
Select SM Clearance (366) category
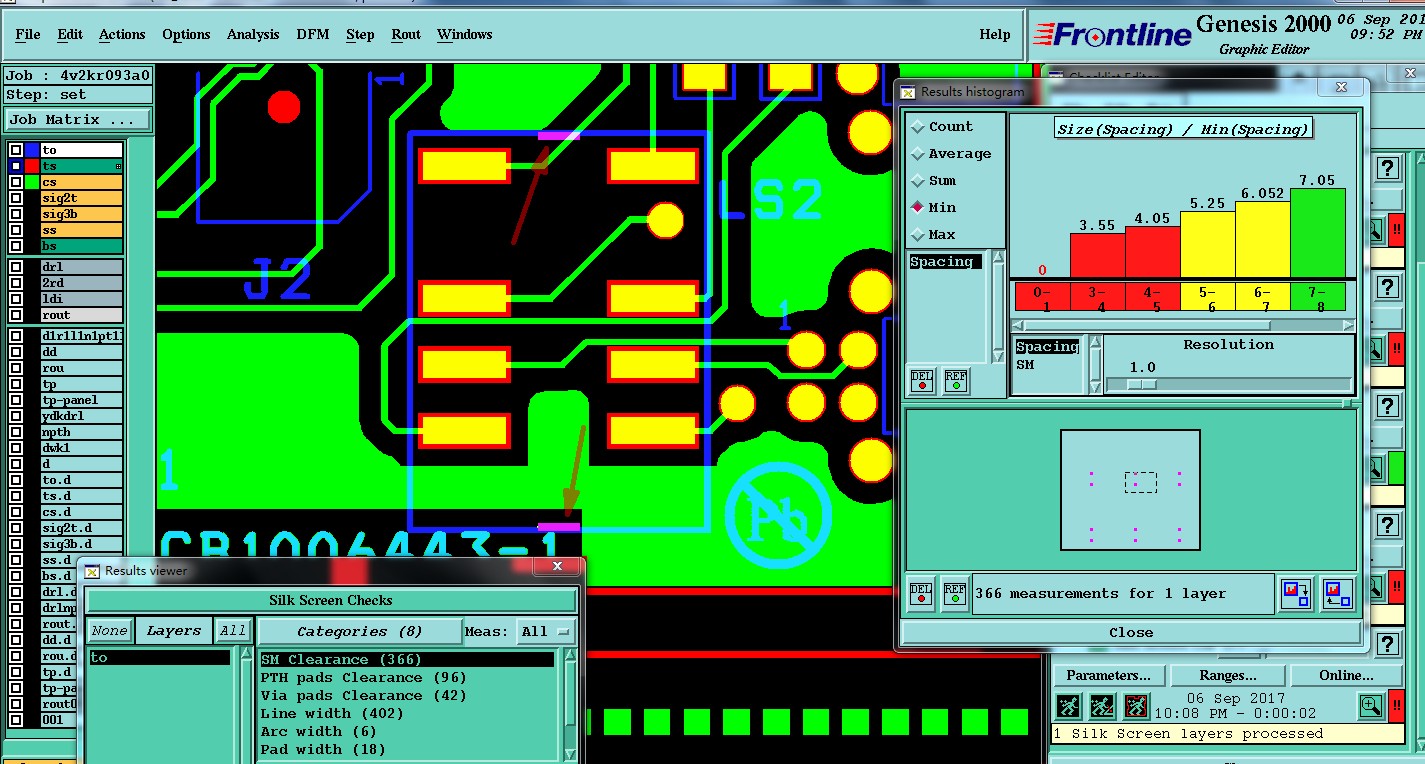[407, 660]
